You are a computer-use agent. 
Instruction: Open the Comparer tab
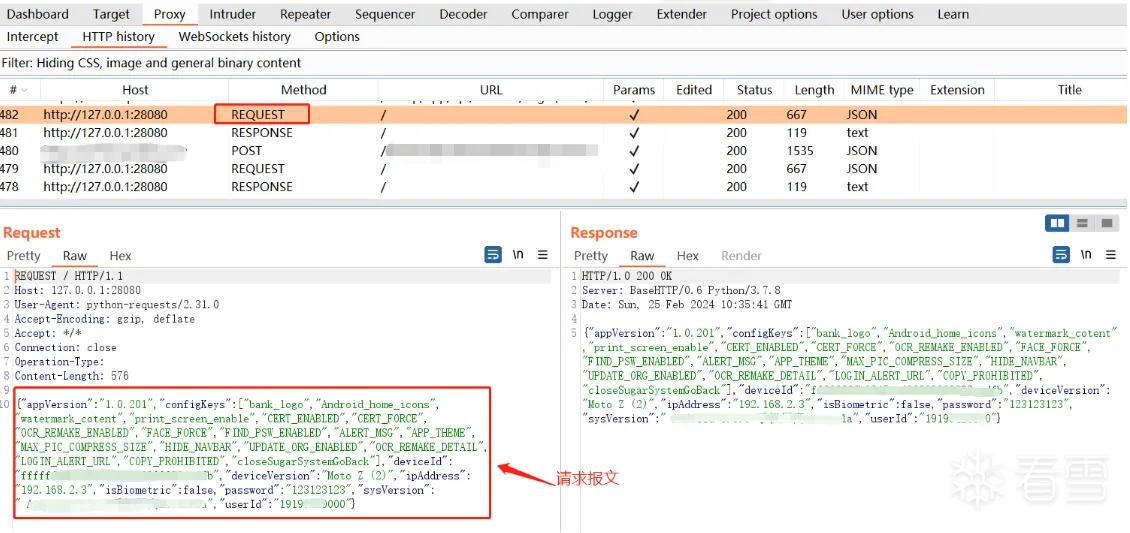pyautogui.click(x=540, y=14)
